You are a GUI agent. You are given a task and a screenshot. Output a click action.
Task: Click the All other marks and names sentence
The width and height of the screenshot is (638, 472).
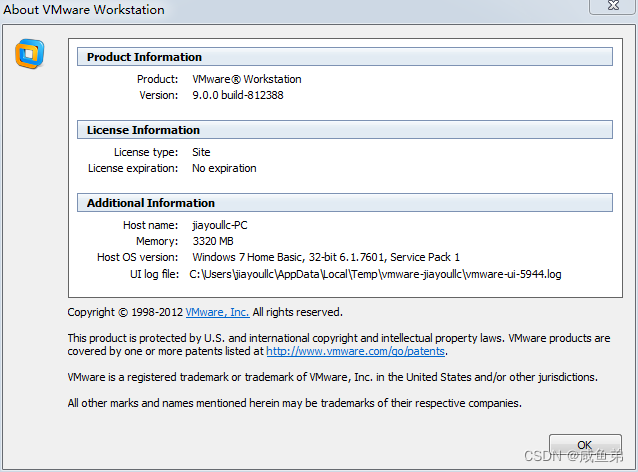point(295,403)
